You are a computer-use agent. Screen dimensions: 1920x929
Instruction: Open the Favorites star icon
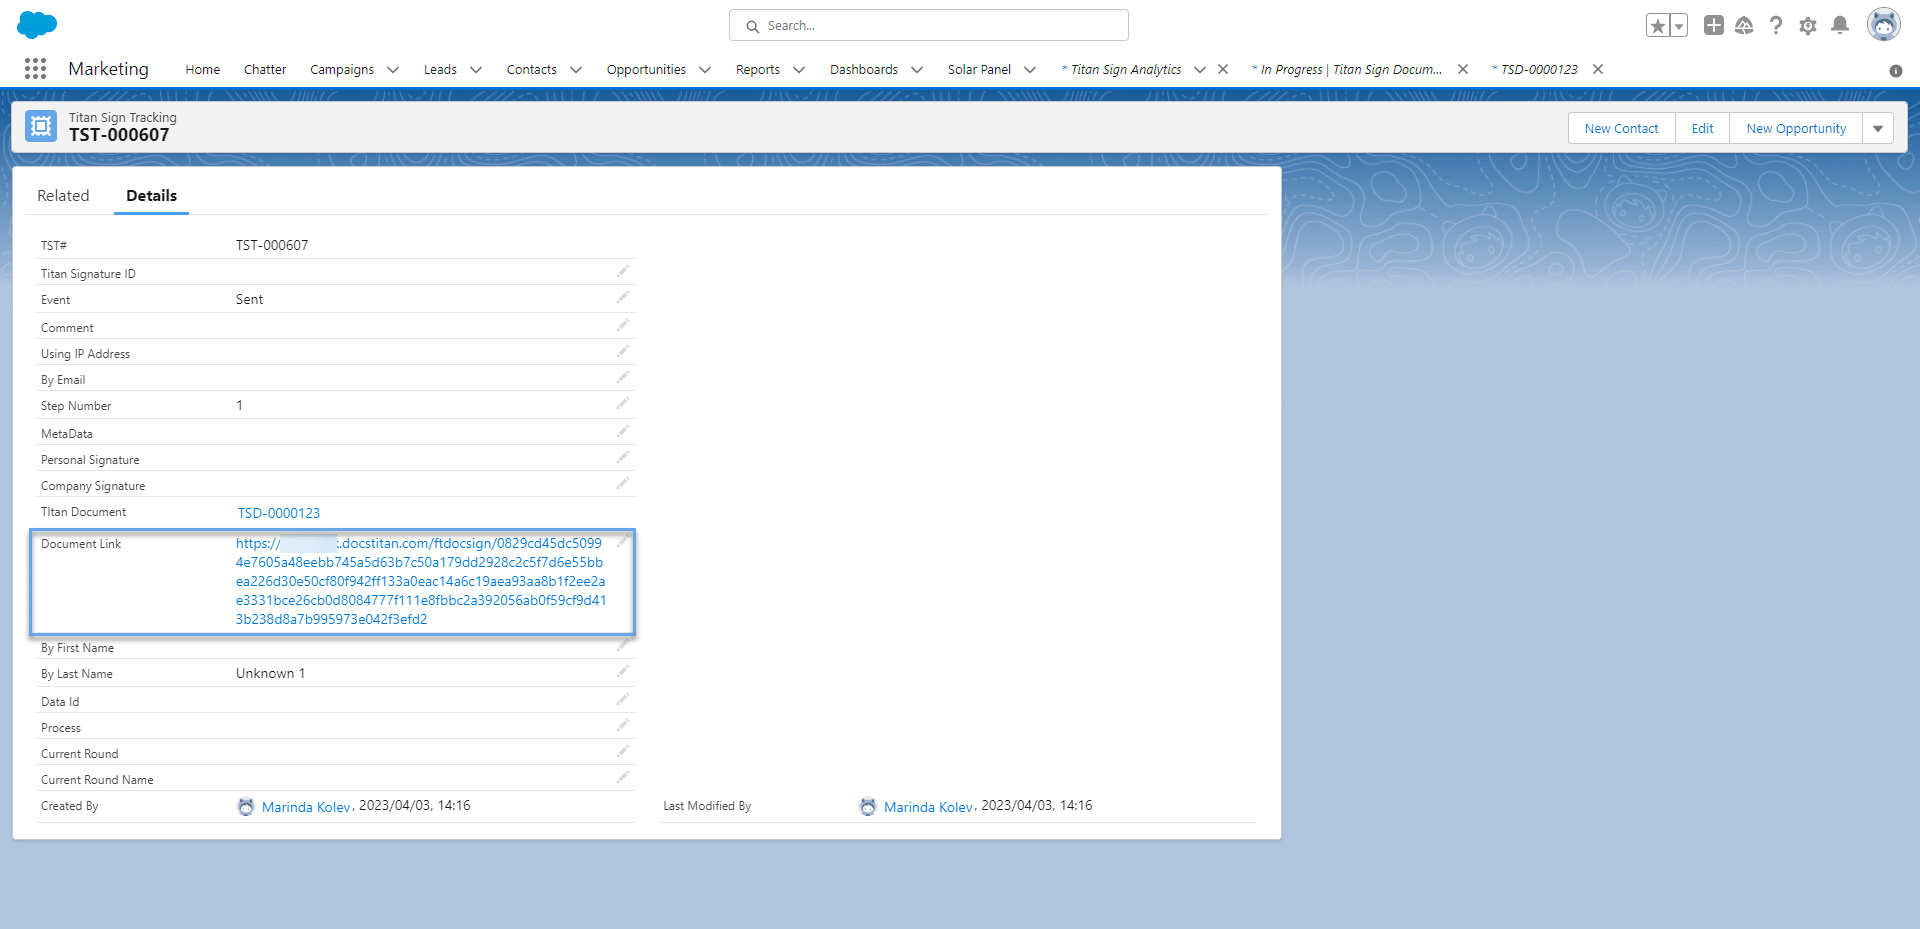click(1657, 26)
